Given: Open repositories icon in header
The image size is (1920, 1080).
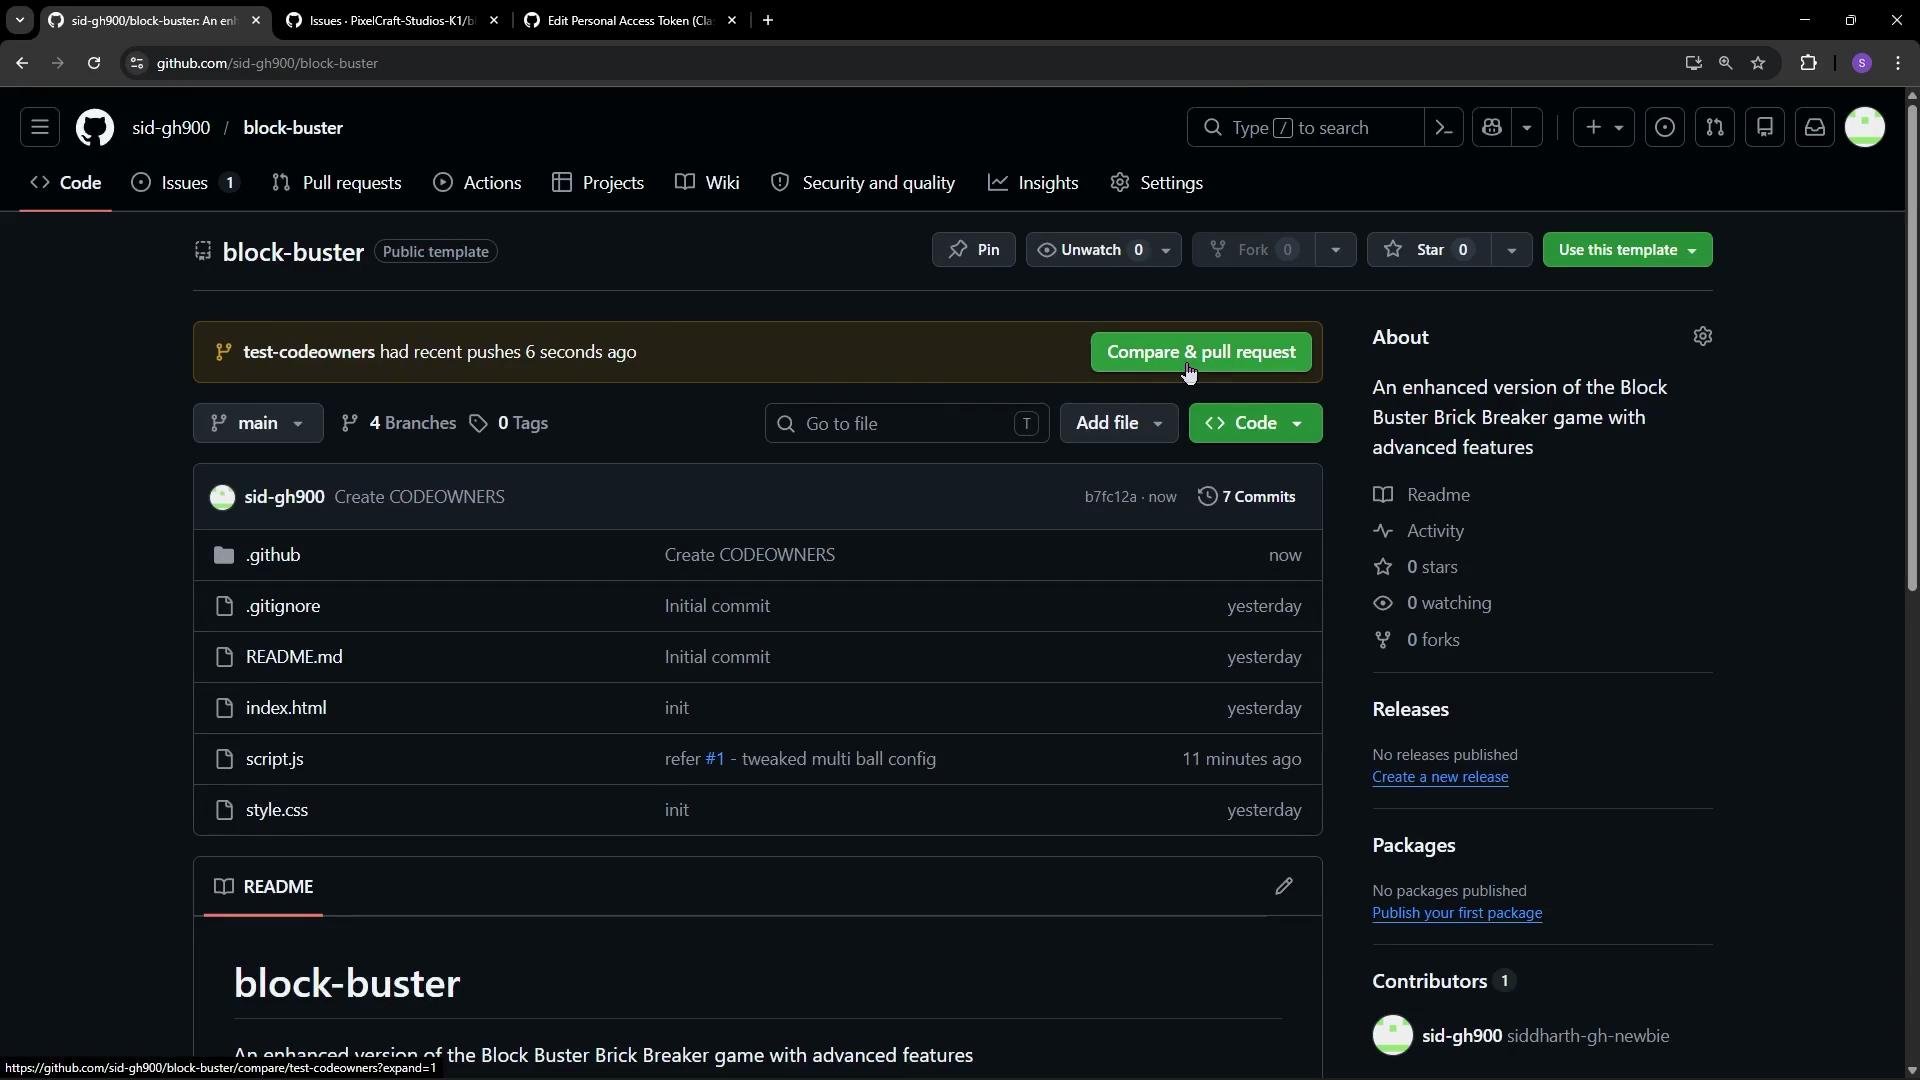Looking at the screenshot, I should (x=1765, y=128).
